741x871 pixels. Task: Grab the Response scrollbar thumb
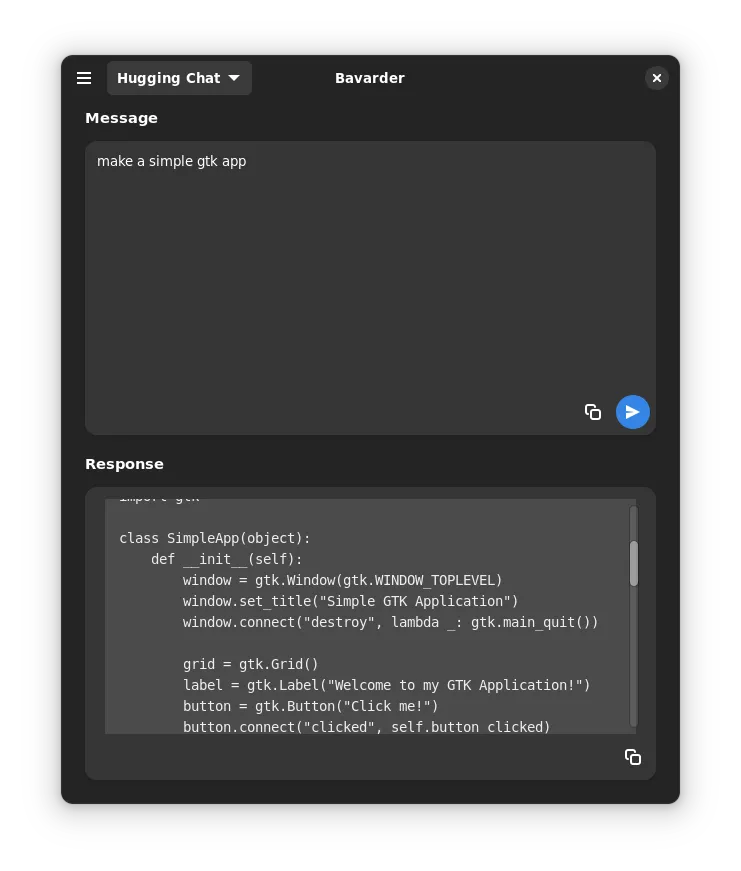pos(633,563)
